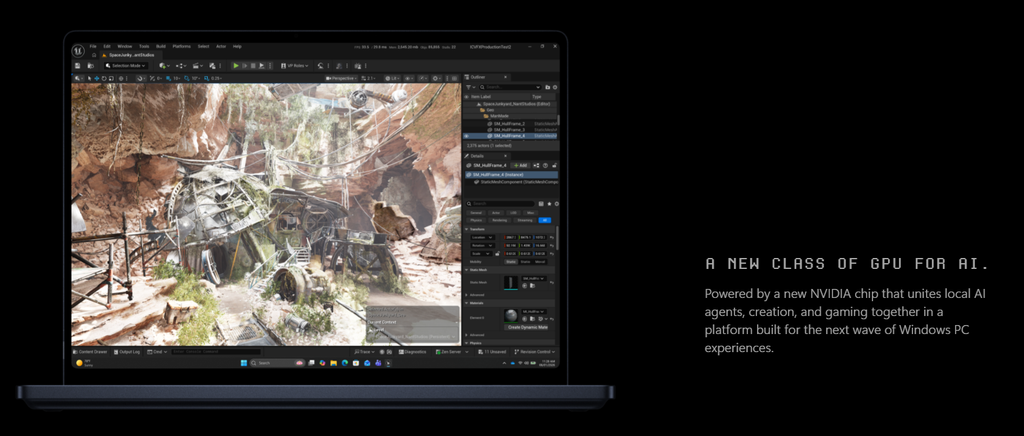The width and height of the screenshot is (1024, 436).
Task: Activate the translate move gizmo tool
Action: [97, 78]
